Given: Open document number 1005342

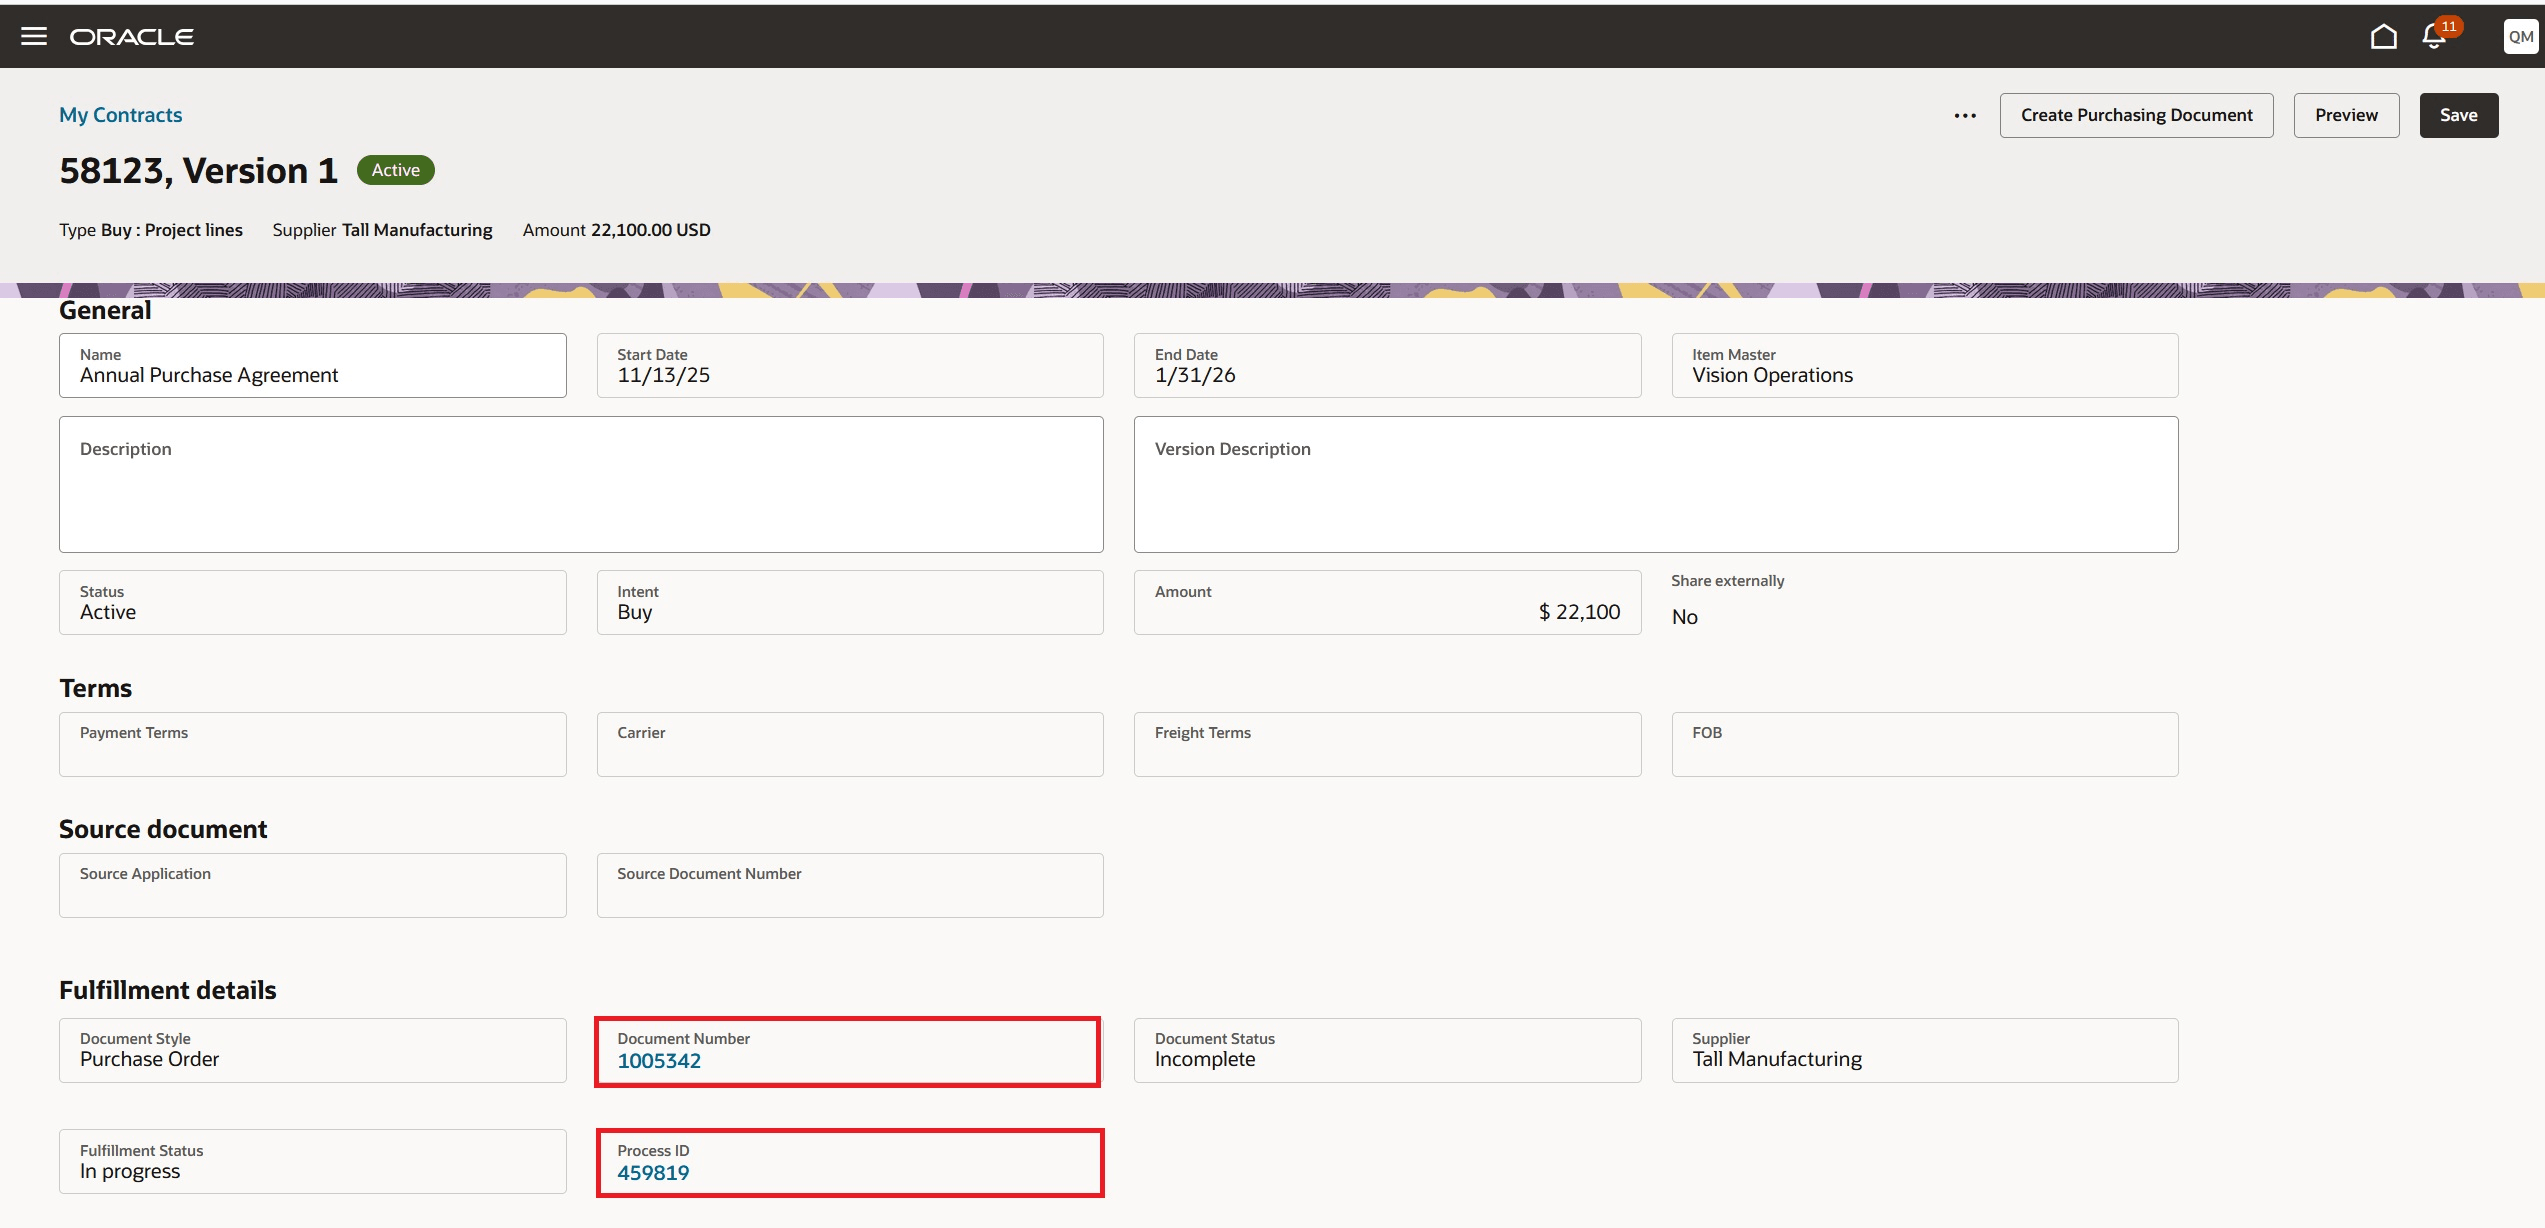Looking at the screenshot, I should pos(660,1060).
